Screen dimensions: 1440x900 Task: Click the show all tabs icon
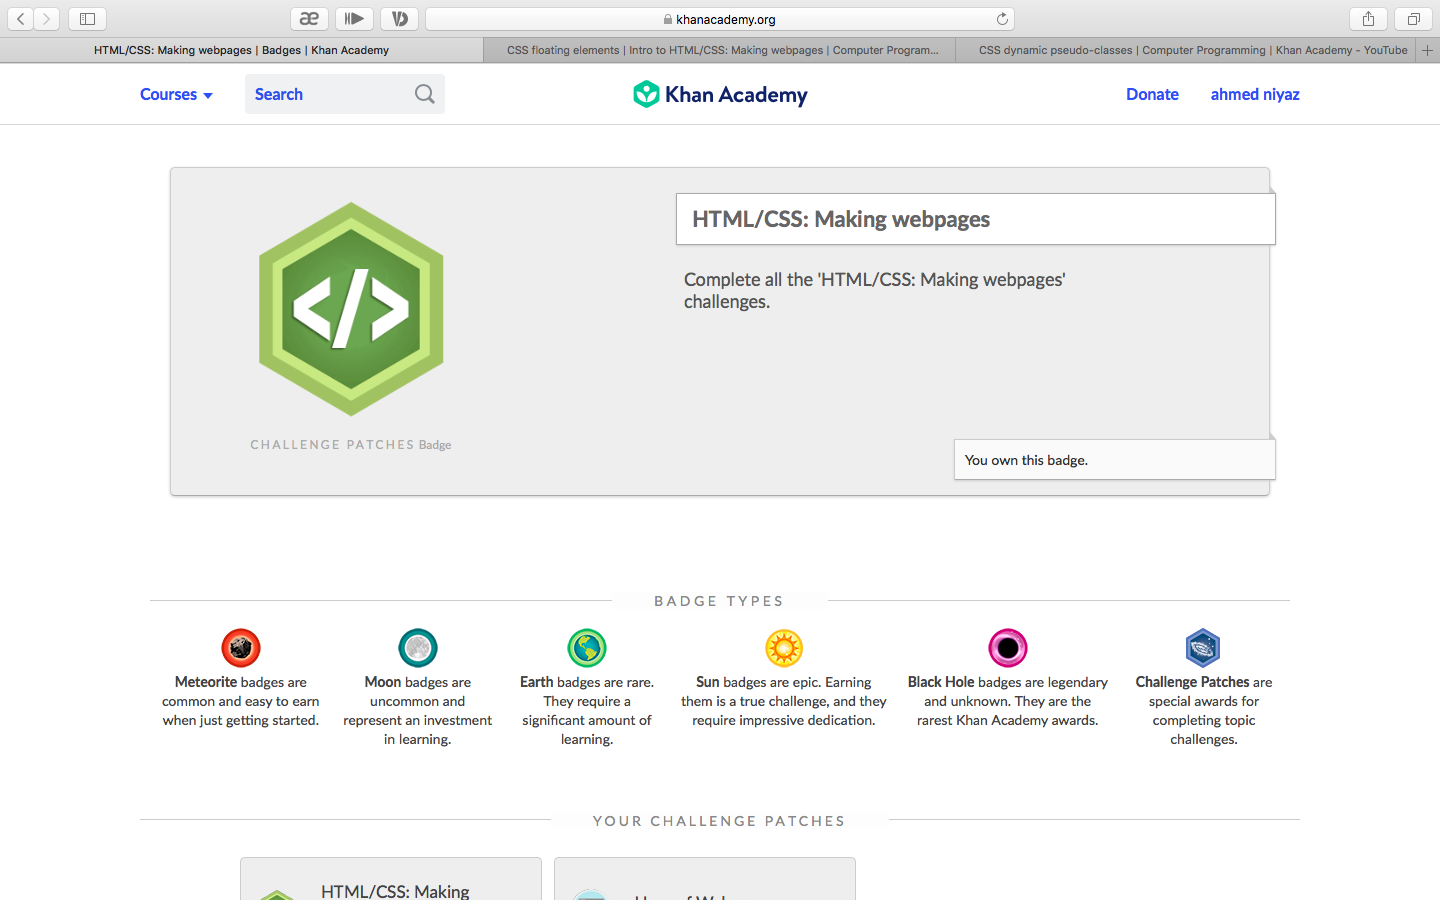[1414, 18]
